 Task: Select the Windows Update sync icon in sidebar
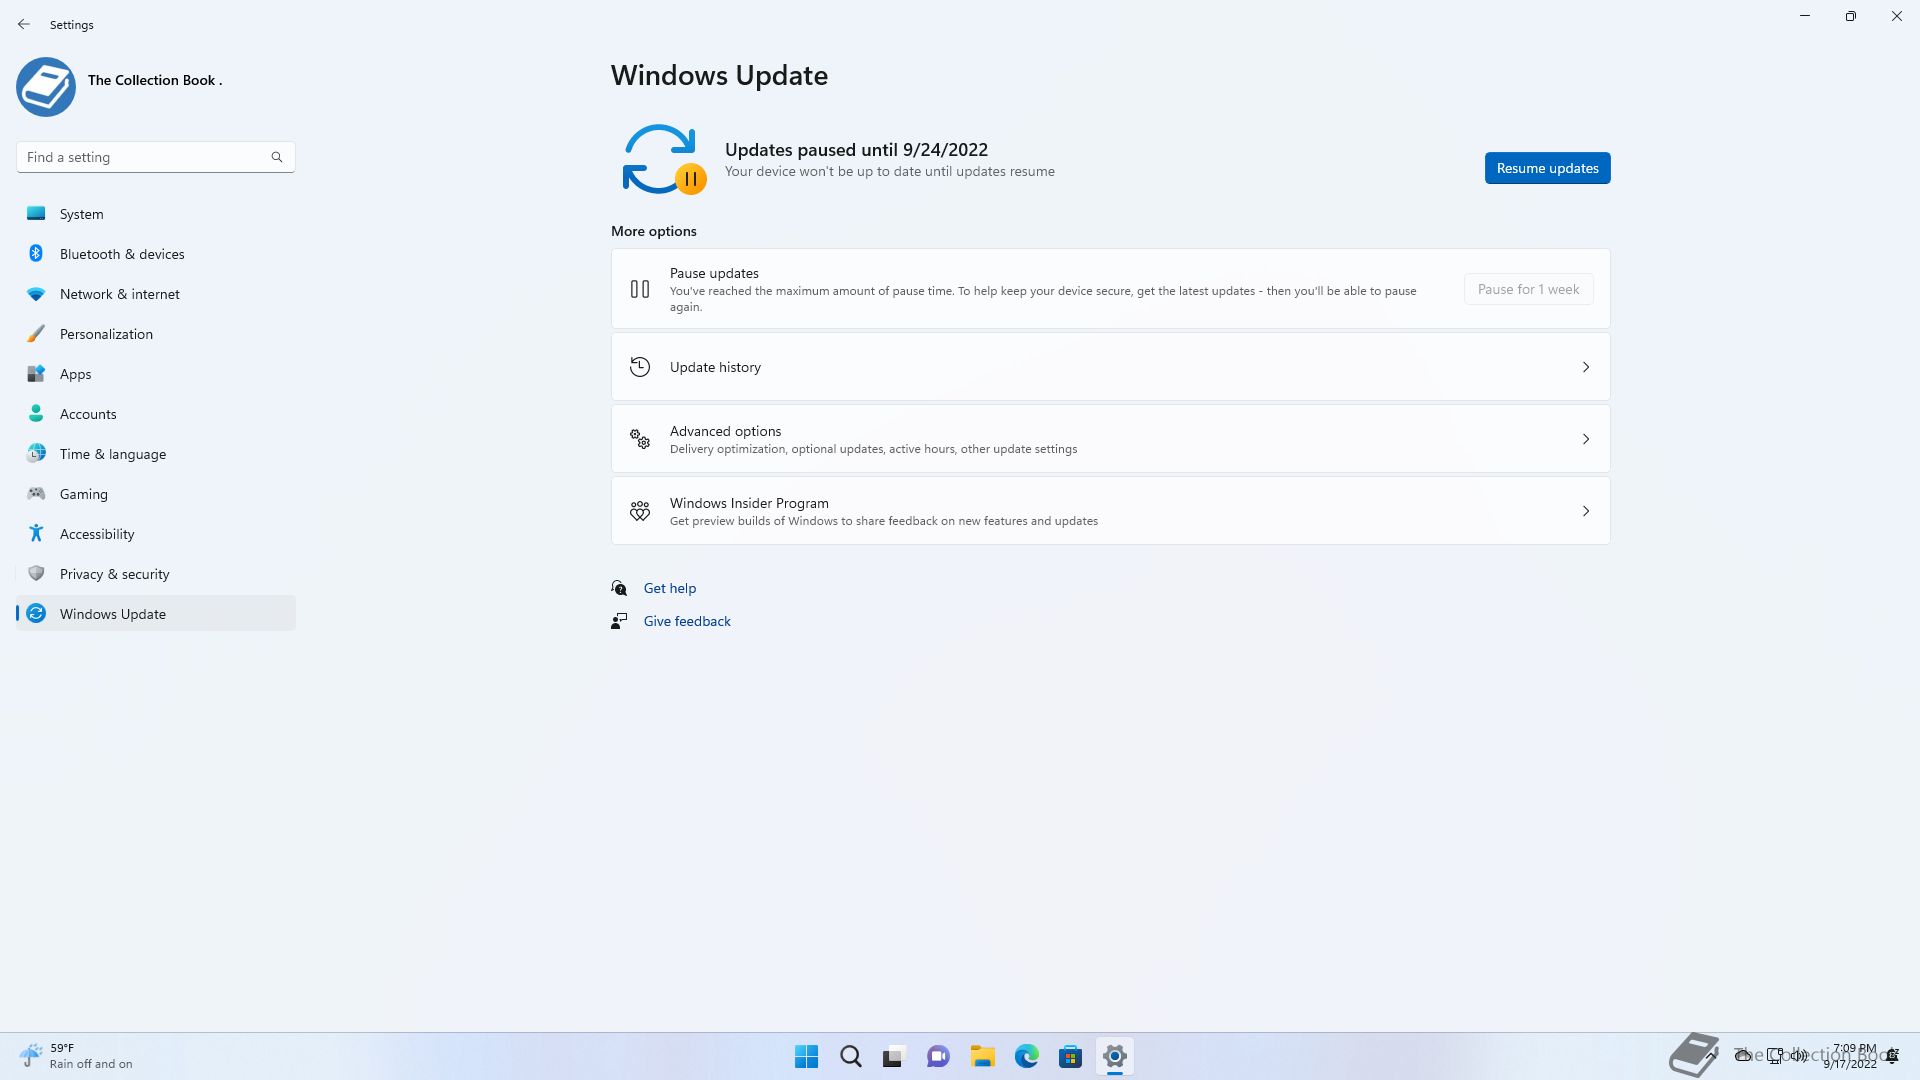(x=36, y=613)
